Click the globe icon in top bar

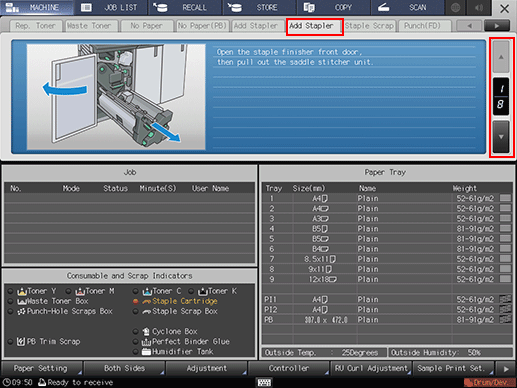click(456, 8)
